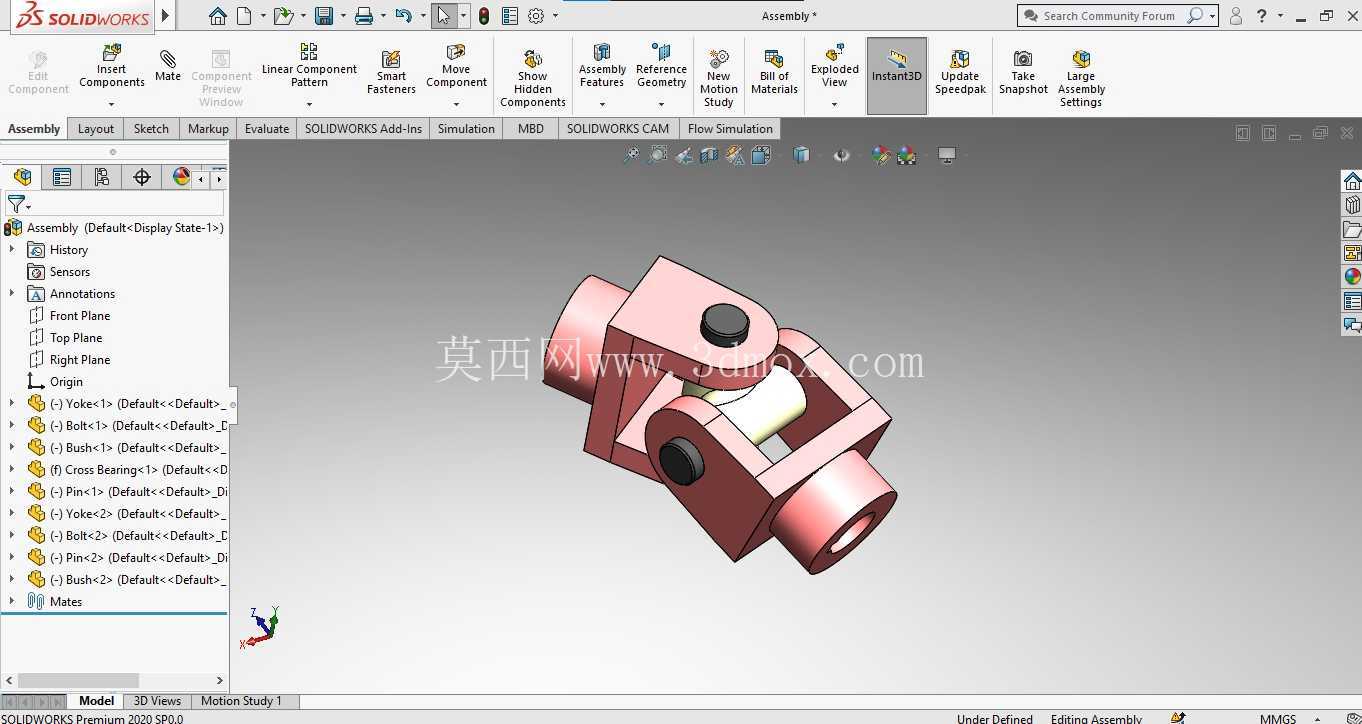Start a New Motion Study
This screenshot has height=724, width=1362.
coord(718,78)
